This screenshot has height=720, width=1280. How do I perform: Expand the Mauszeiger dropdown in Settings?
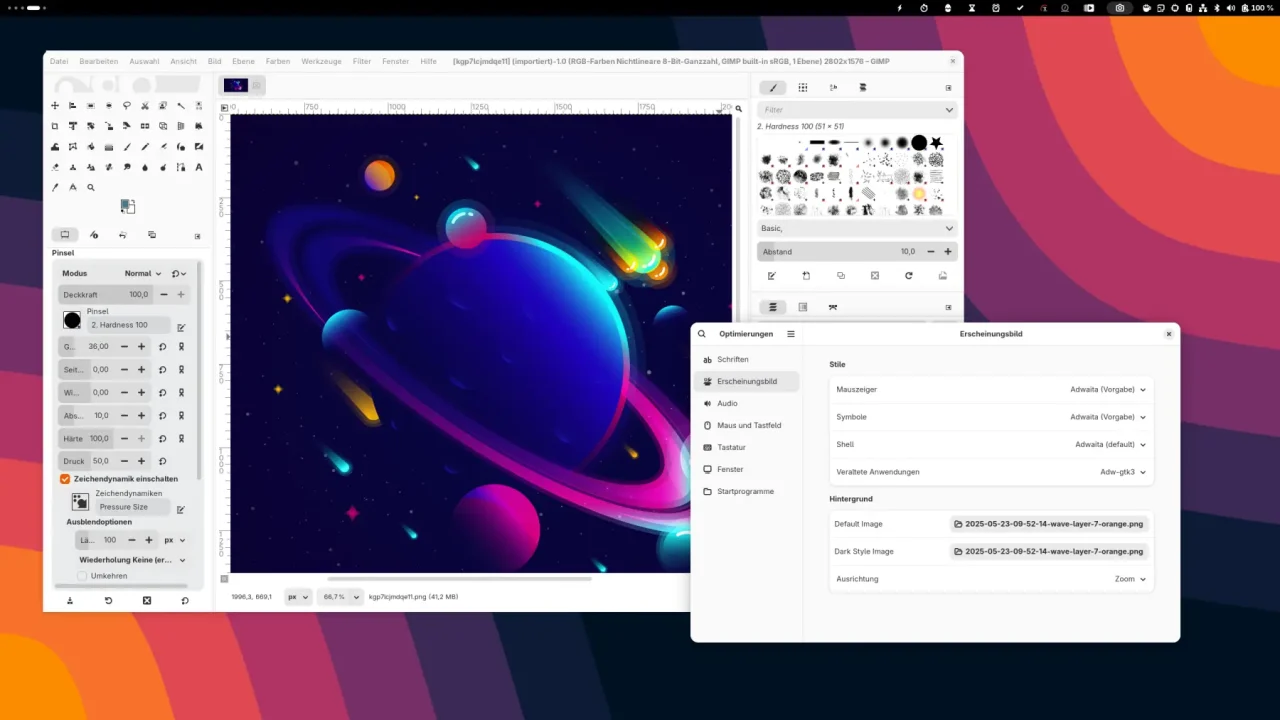pyautogui.click(x=1107, y=389)
